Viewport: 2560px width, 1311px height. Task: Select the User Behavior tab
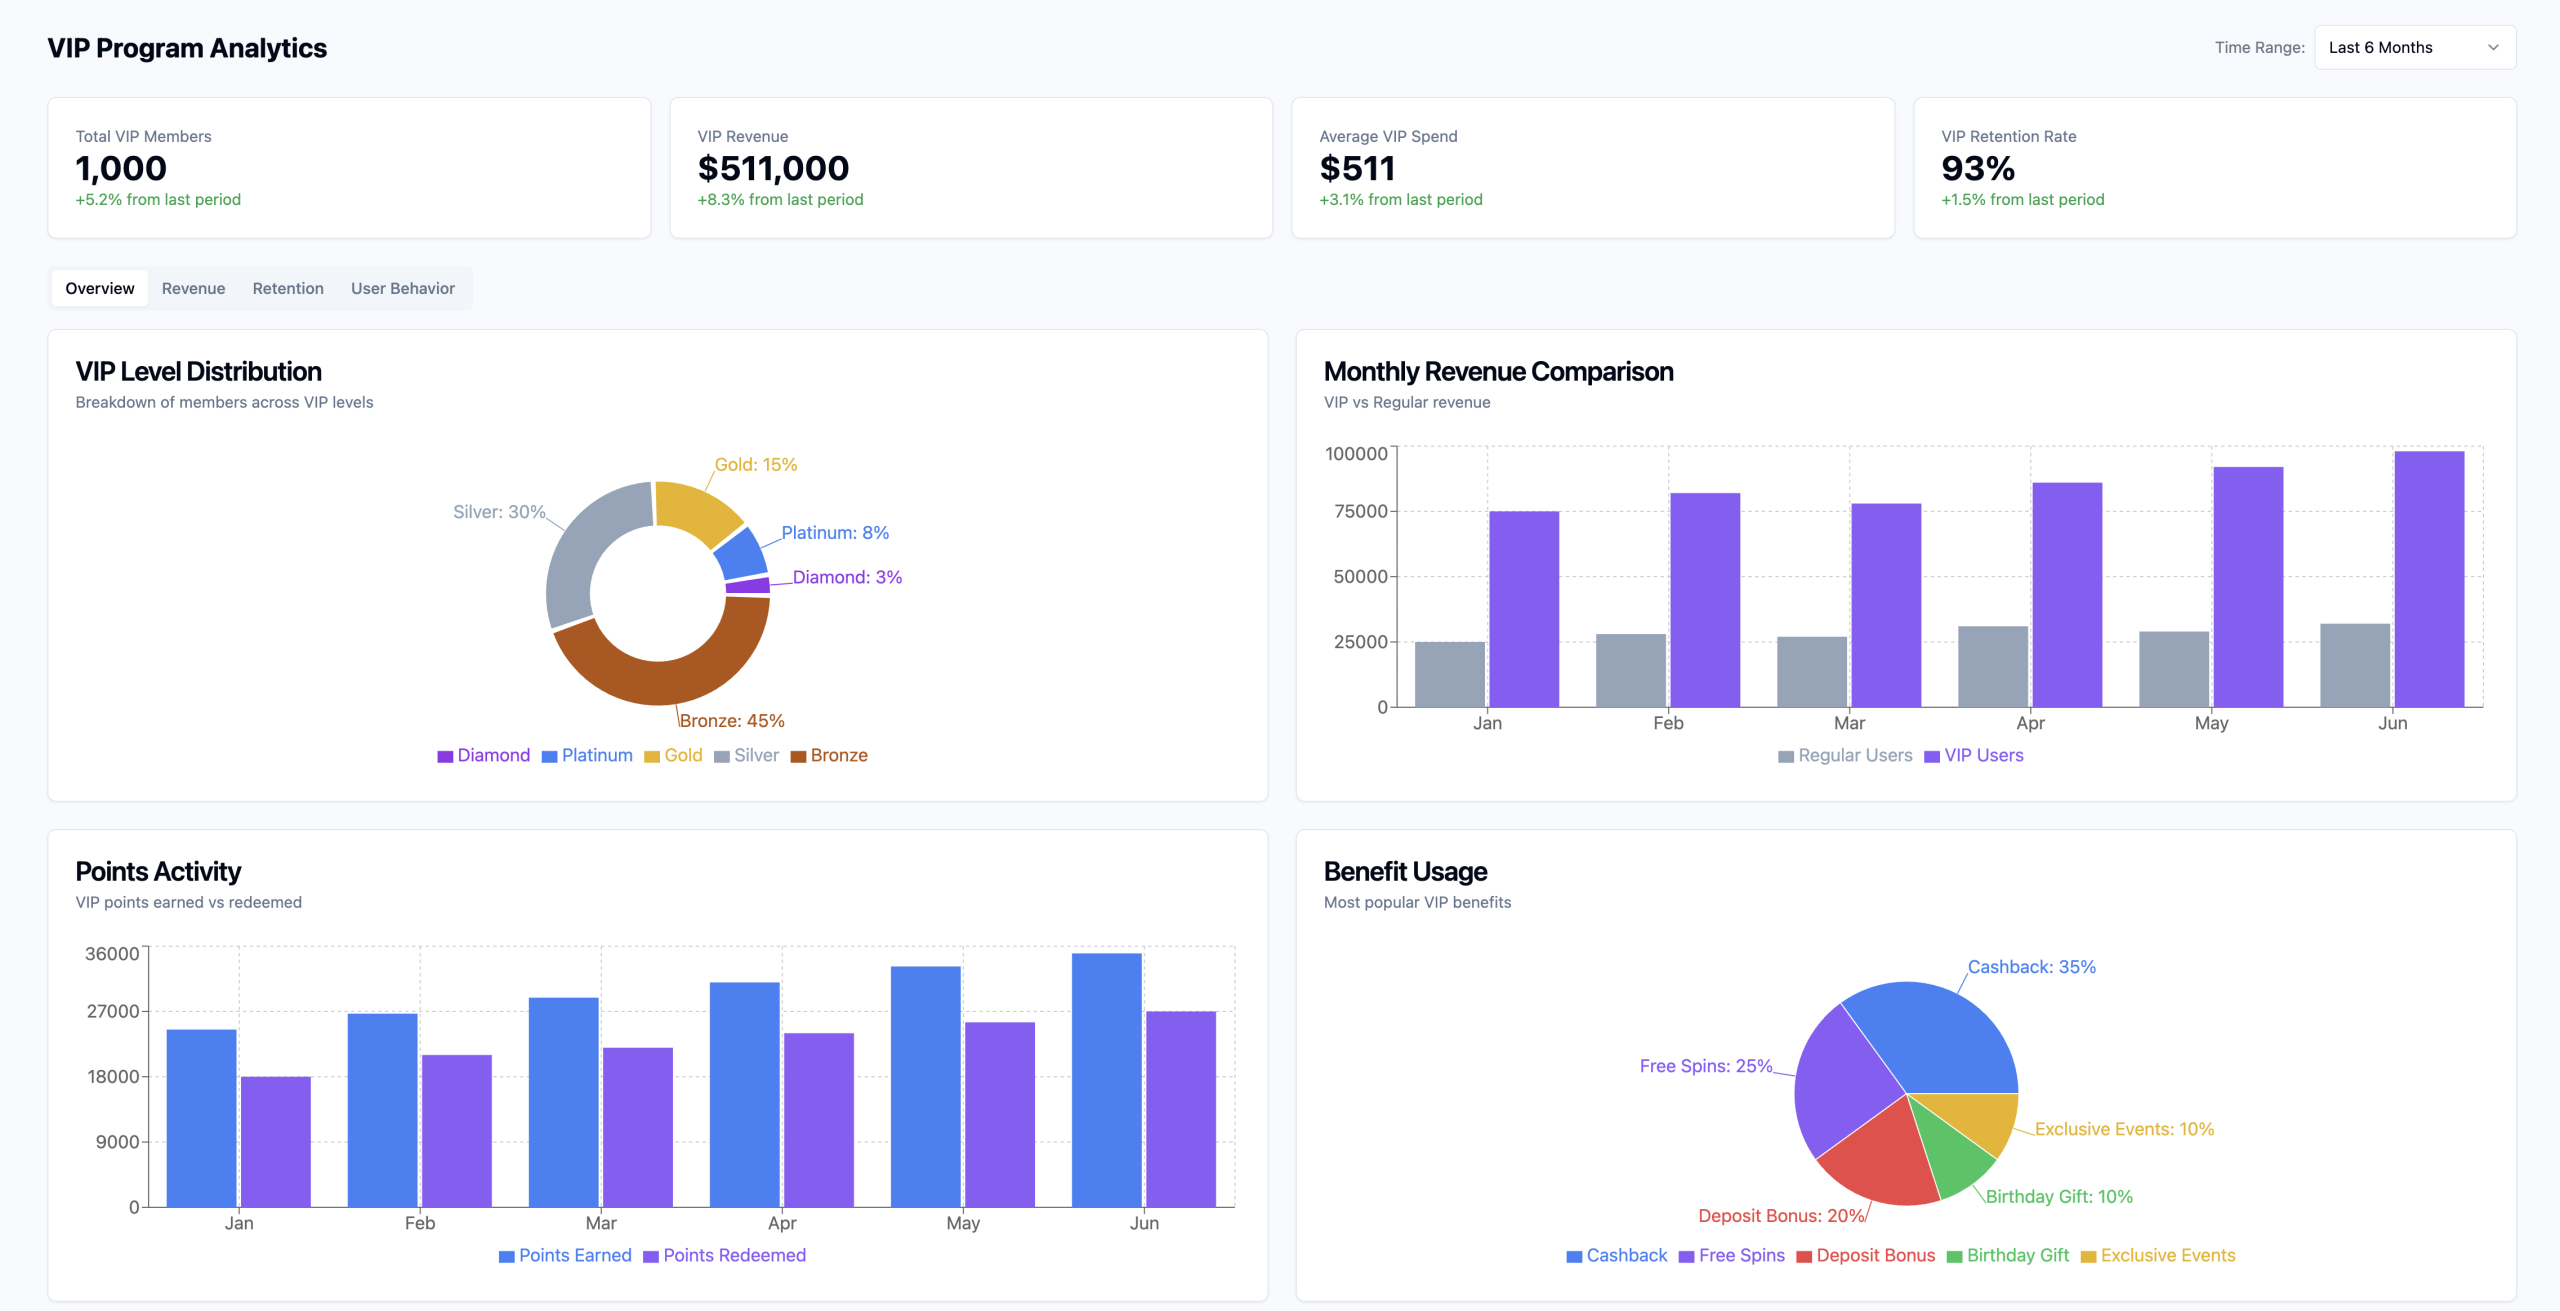click(402, 288)
